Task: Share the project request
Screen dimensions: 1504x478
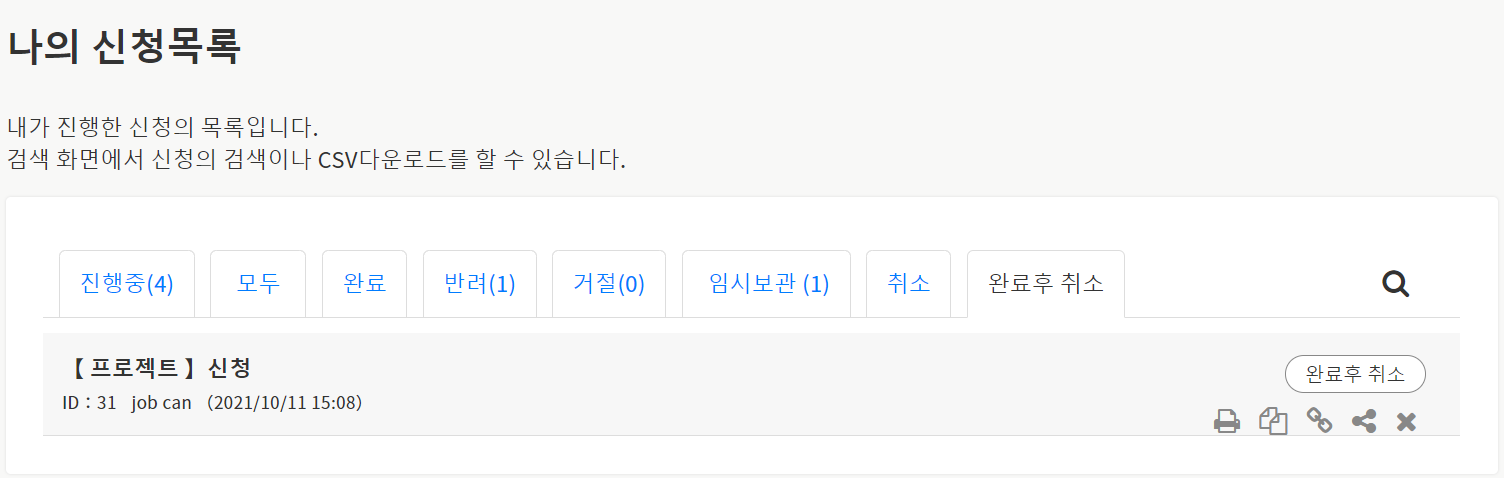Action: (x=1364, y=422)
